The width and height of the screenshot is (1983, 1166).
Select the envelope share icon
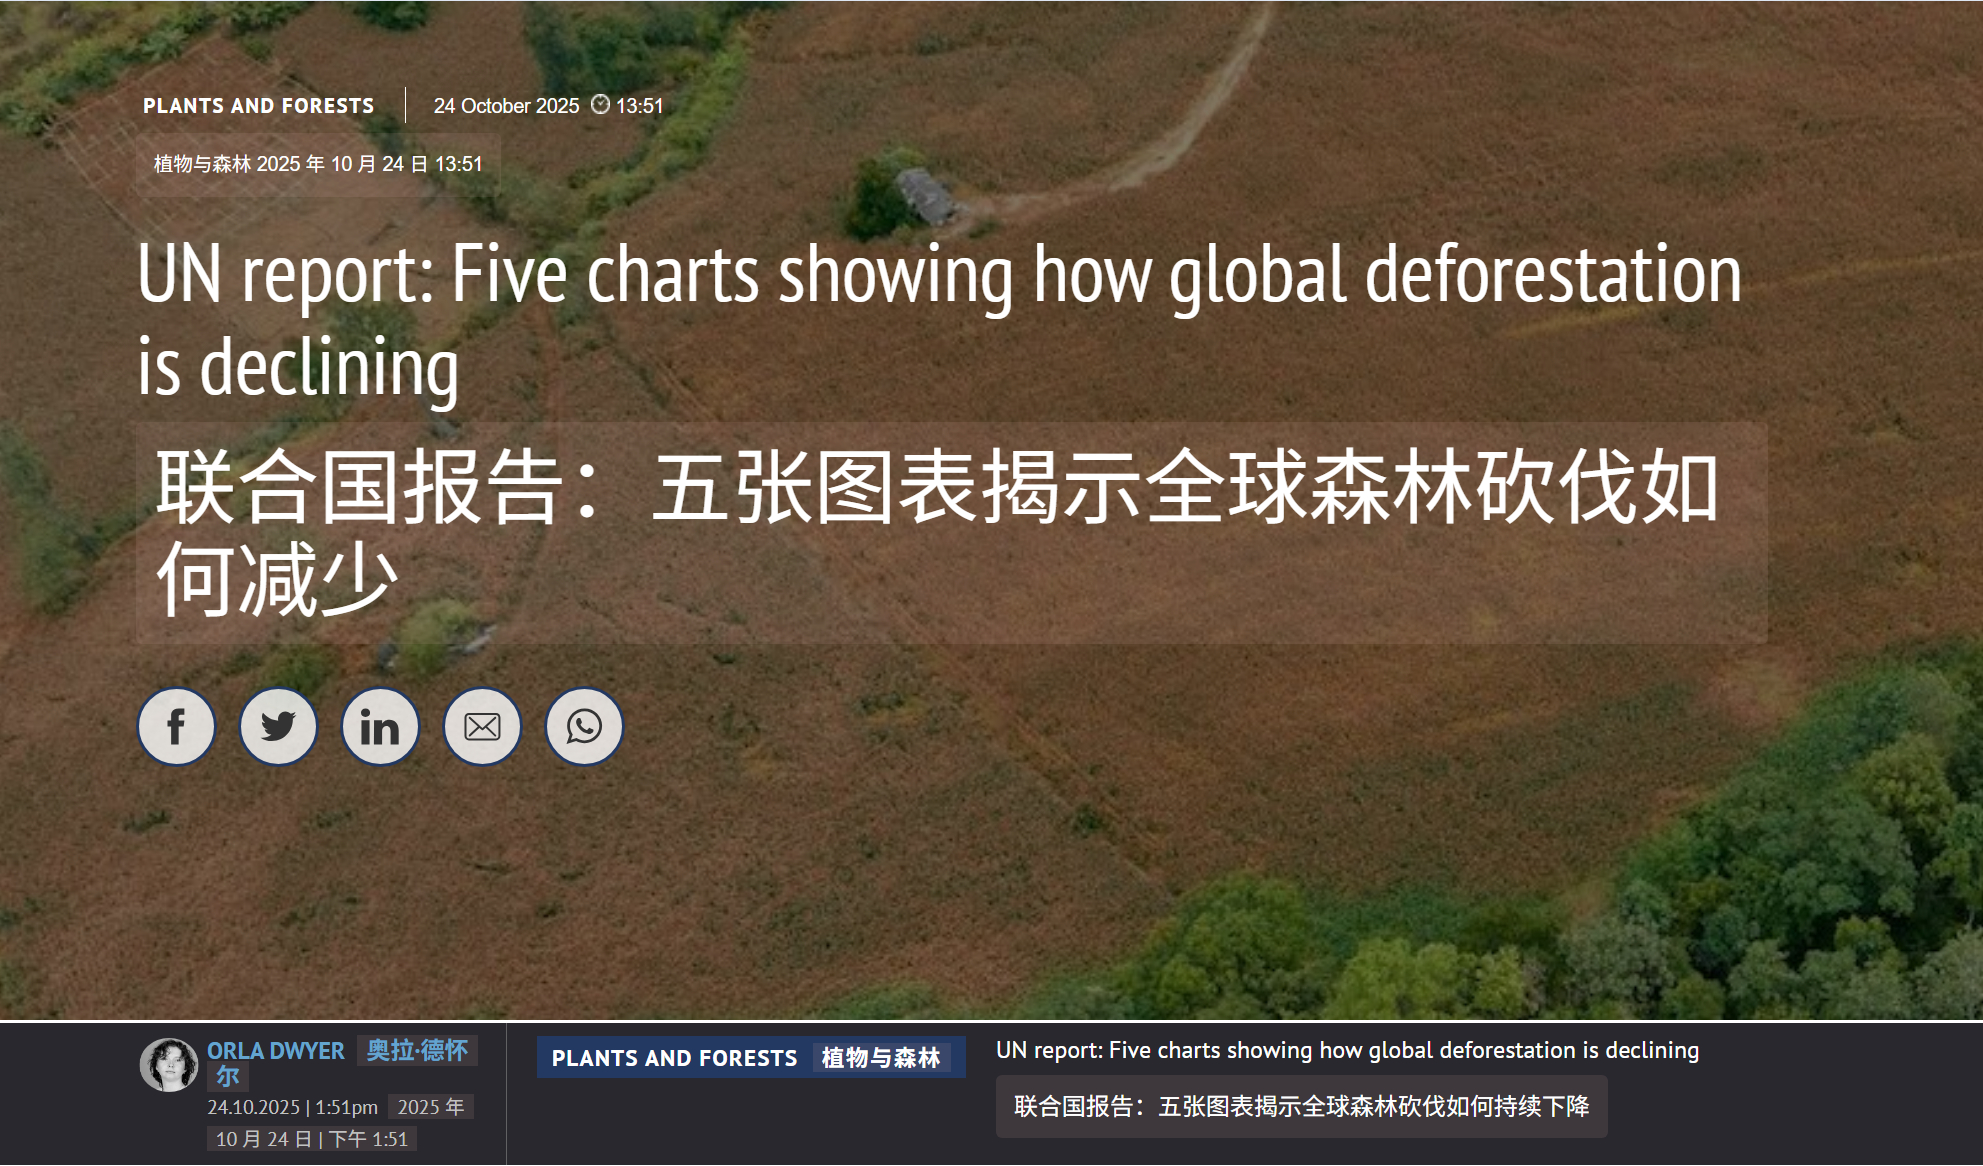click(482, 726)
